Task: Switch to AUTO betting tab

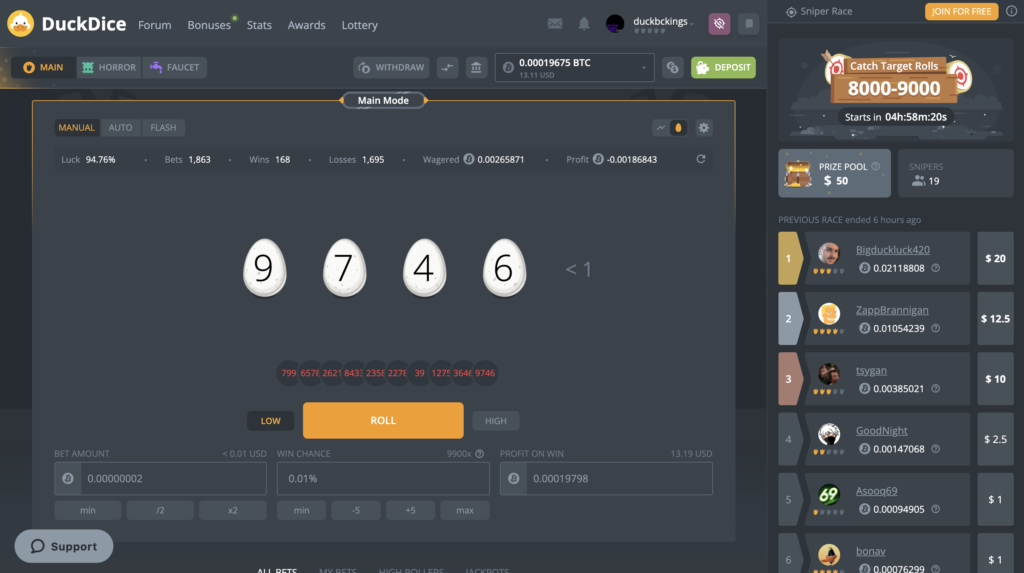Action: point(120,127)
